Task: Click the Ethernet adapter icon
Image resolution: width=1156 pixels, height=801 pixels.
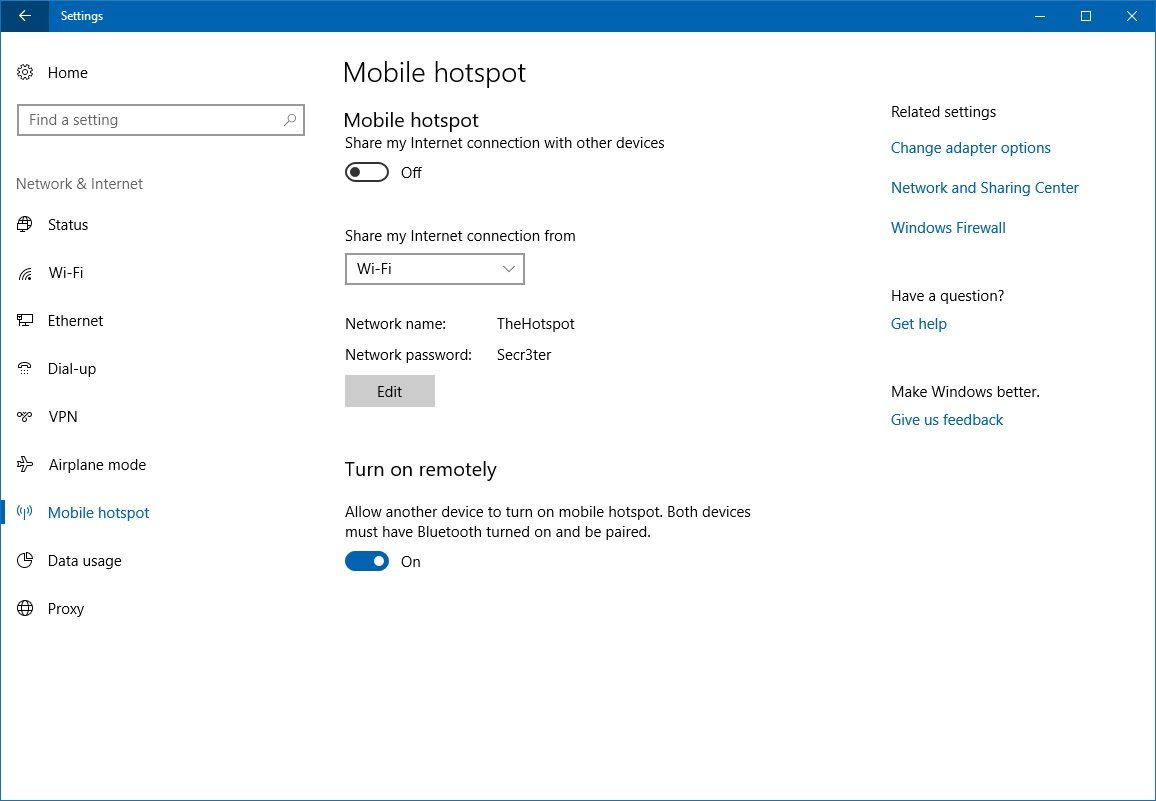Action: 25,320
